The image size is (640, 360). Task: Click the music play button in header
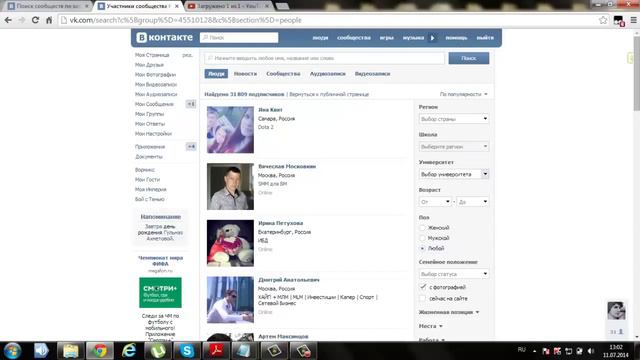coord(433,38)
